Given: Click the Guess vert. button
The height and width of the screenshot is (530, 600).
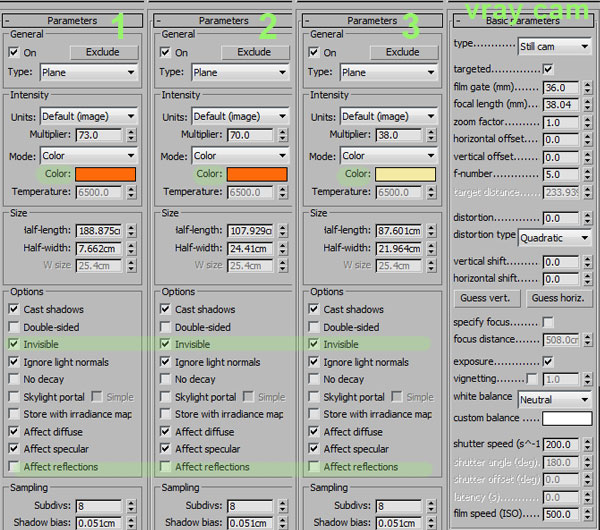Looking at the screenshot, I should pos(487,298).
